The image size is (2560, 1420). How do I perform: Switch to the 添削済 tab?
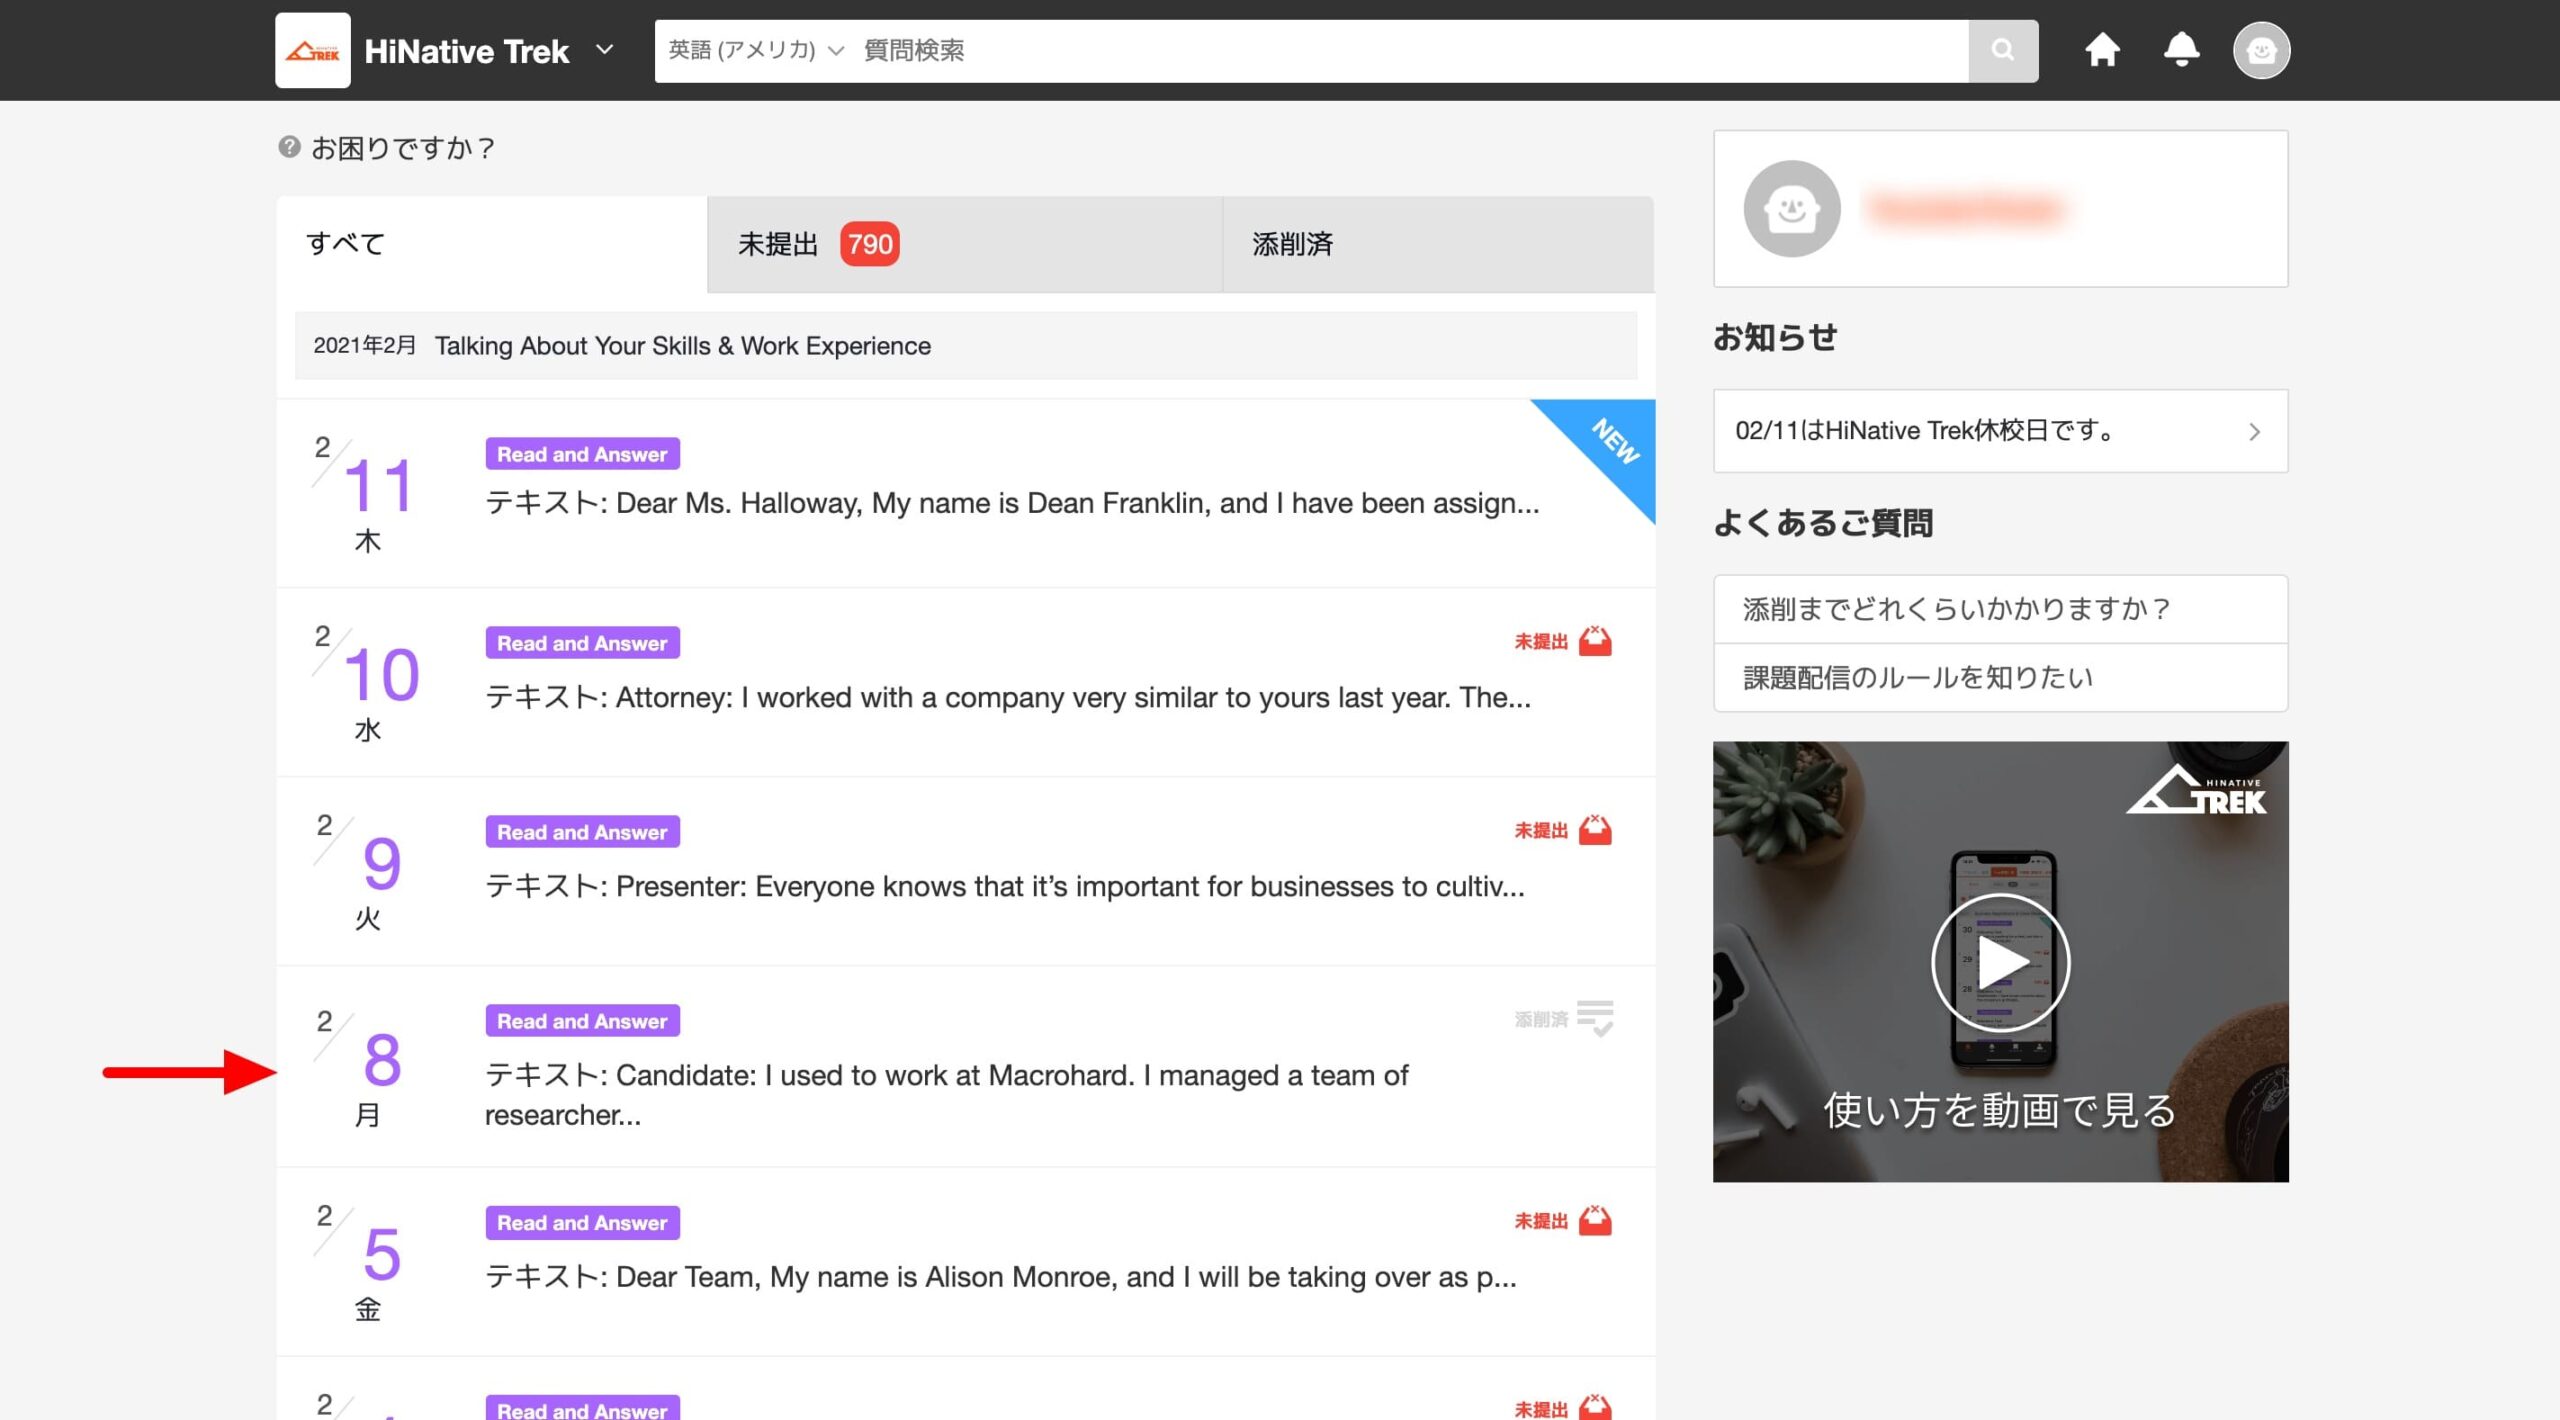[x=1437, y=243]
